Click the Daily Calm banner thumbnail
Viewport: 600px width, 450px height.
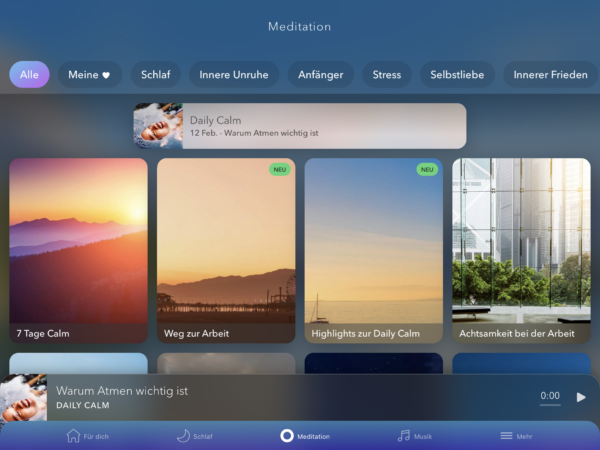point(158,126)
